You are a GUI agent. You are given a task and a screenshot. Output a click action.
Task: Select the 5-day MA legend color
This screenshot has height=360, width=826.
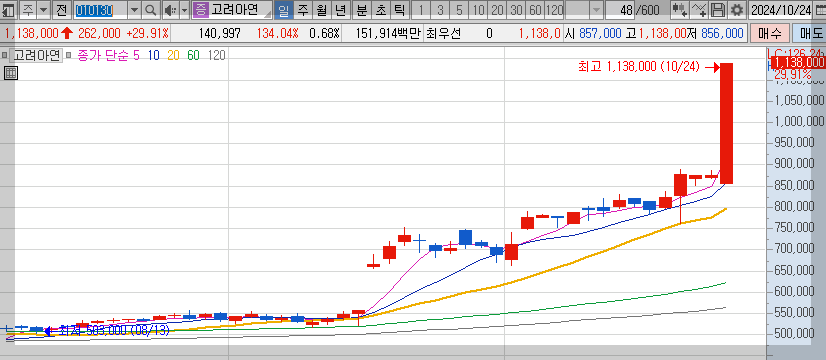click(136, 55)
